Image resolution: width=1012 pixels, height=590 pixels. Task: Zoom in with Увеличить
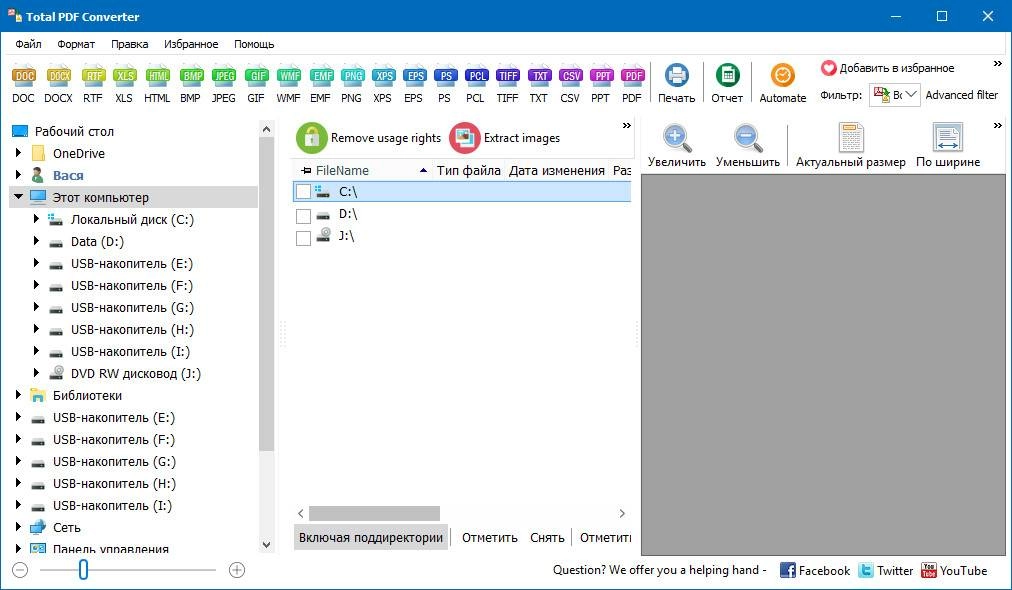coord(677,146)
